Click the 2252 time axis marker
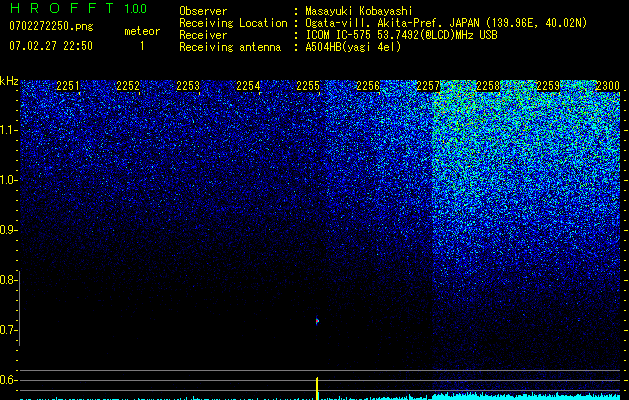The width and height of the screenshot is (629, 400). [x=128, y=86]
